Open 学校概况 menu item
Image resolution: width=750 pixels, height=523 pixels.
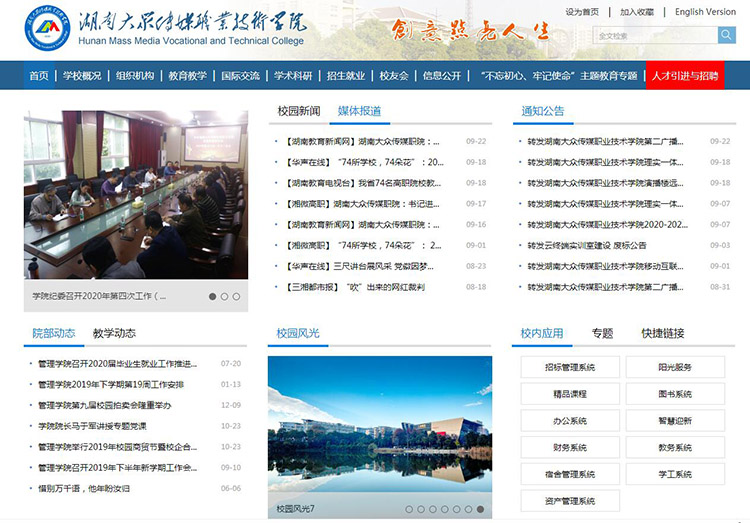(x=82, y=76)
